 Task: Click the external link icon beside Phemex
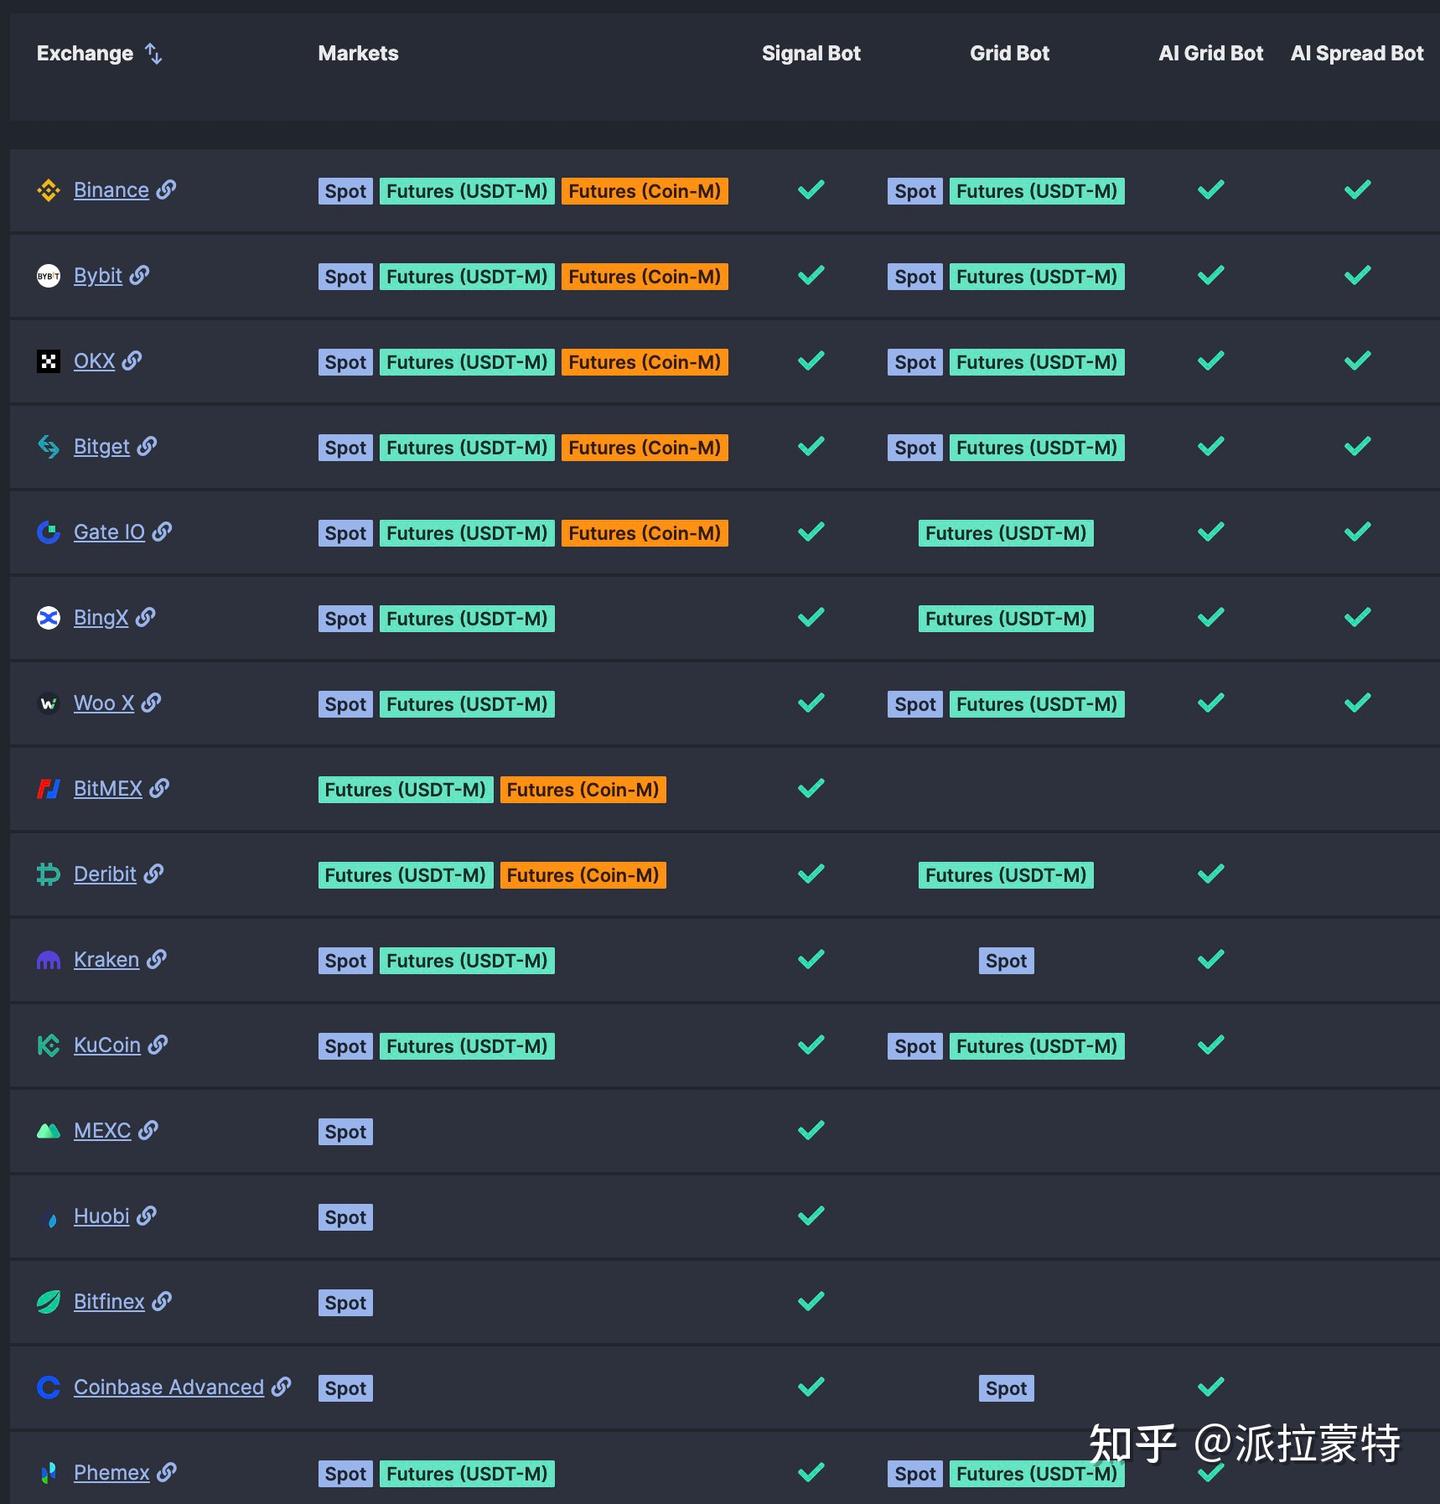tap(167, 1472)
